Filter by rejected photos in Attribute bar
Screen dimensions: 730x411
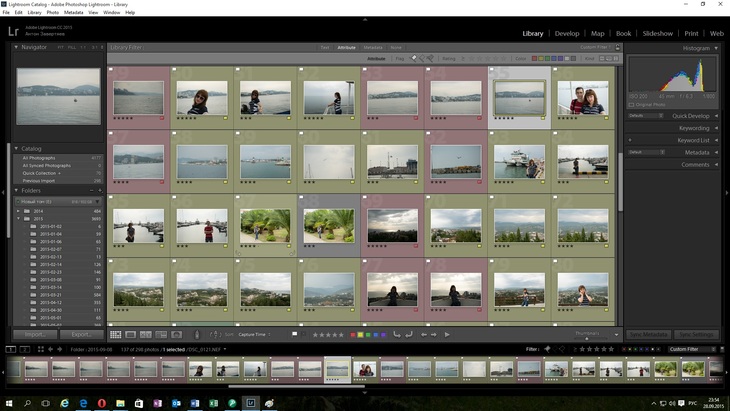[430, 59]
